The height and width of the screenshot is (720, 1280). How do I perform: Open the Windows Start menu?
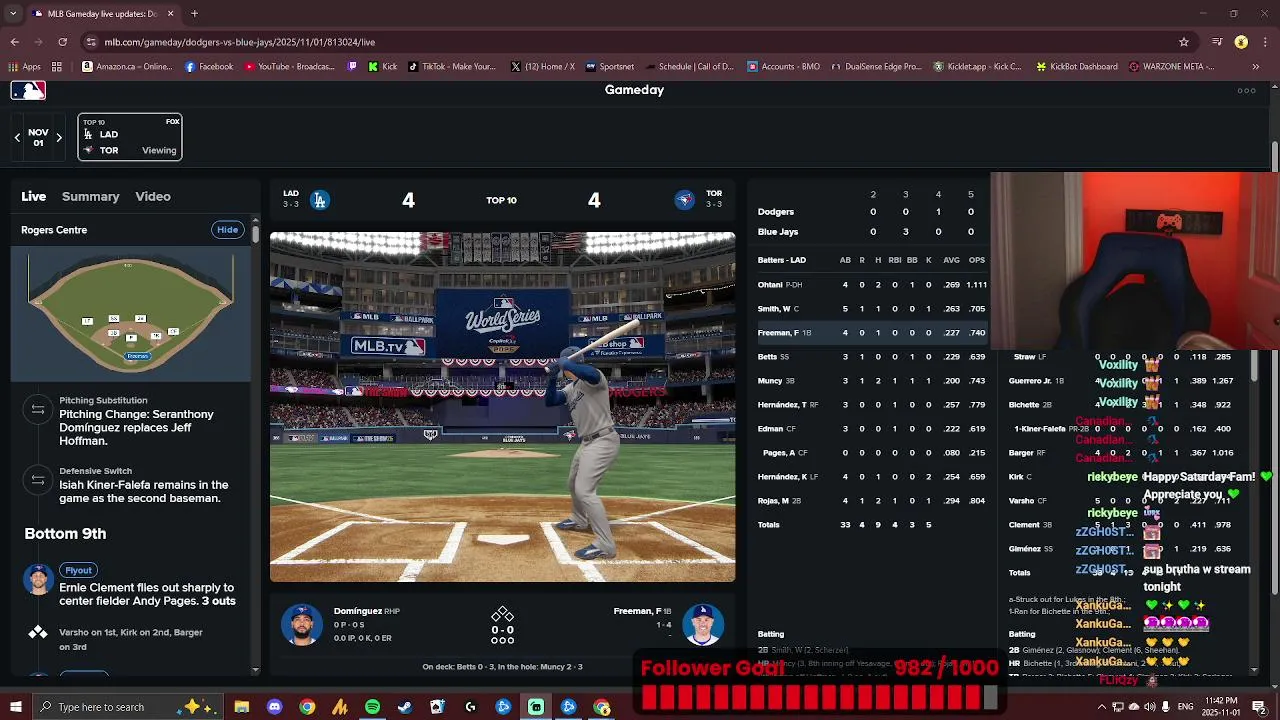pos(15,707)
